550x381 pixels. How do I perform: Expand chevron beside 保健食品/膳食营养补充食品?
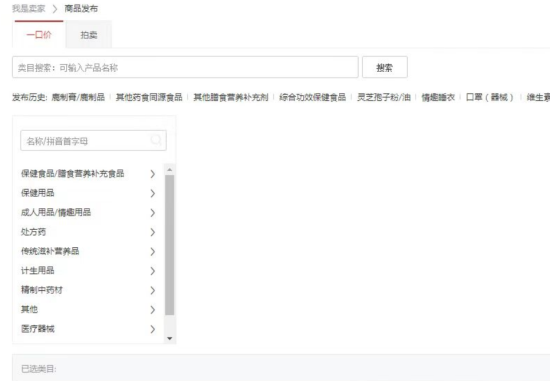(153, 174)
